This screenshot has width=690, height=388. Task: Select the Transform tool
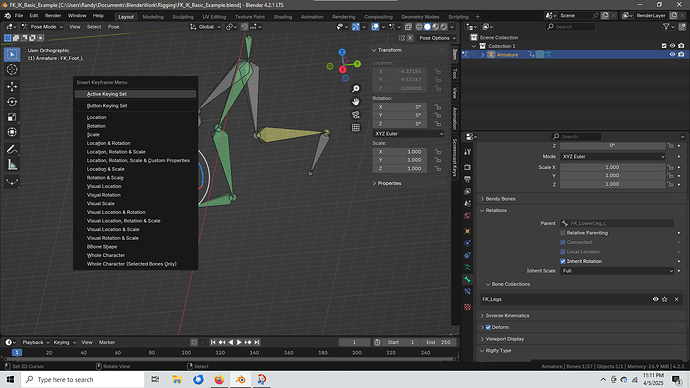point(12,132)
